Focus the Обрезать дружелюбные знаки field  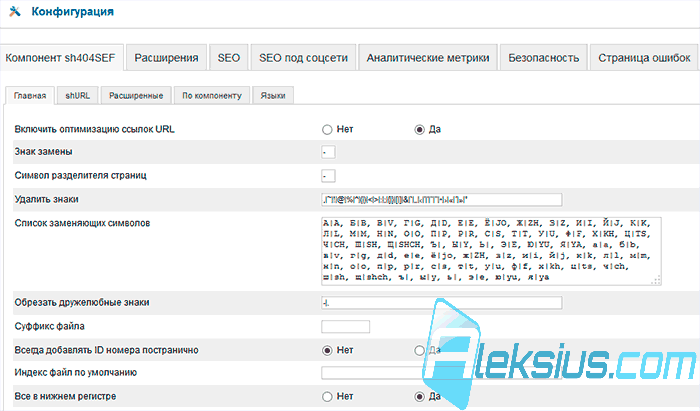coord(442,303)
